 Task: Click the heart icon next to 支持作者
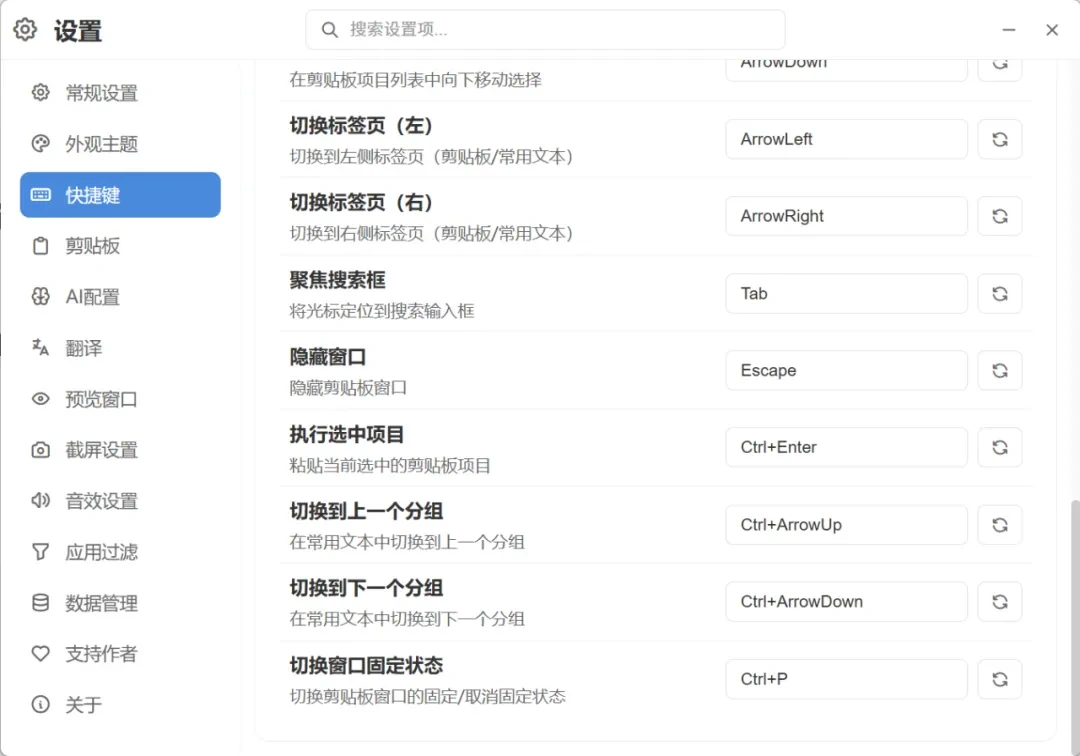click(x=41, y=653)
